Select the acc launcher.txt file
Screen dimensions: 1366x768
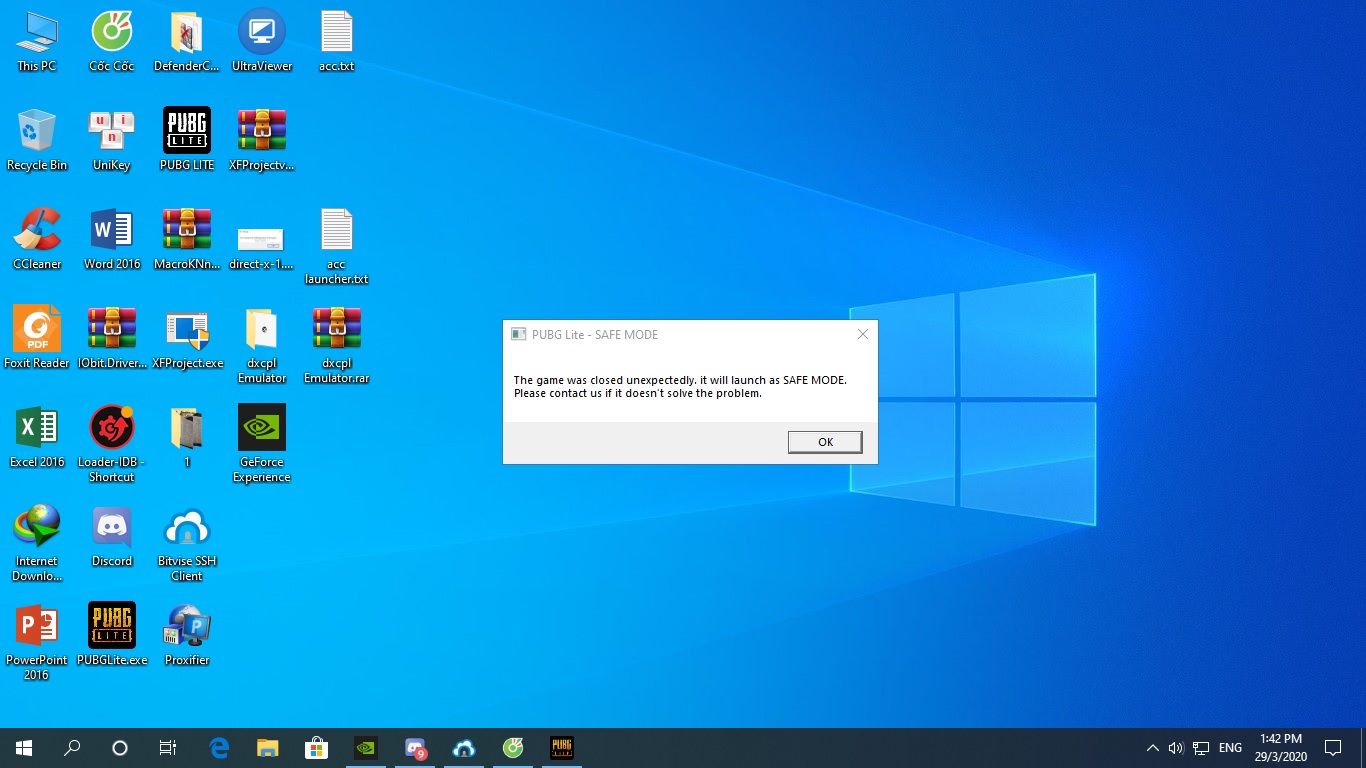tap(337, 247)
